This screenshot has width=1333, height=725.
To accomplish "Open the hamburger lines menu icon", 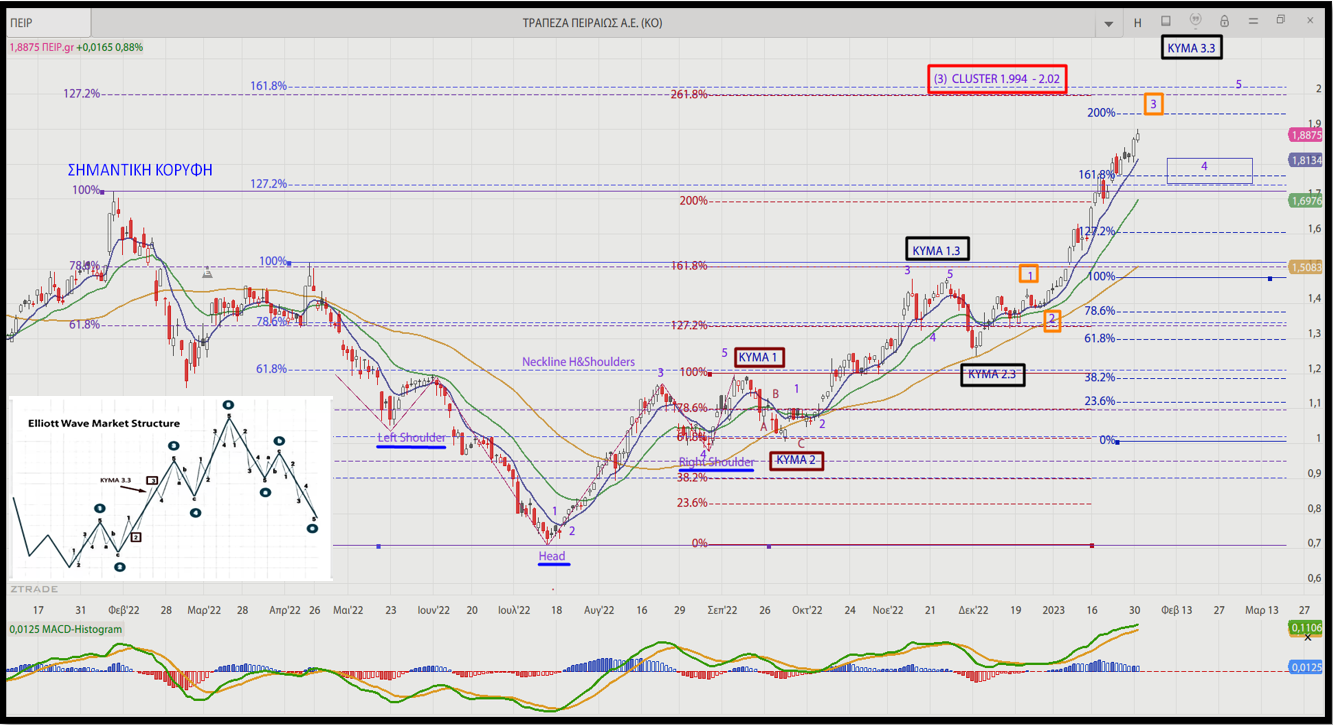I will (x=1253, y=21).
